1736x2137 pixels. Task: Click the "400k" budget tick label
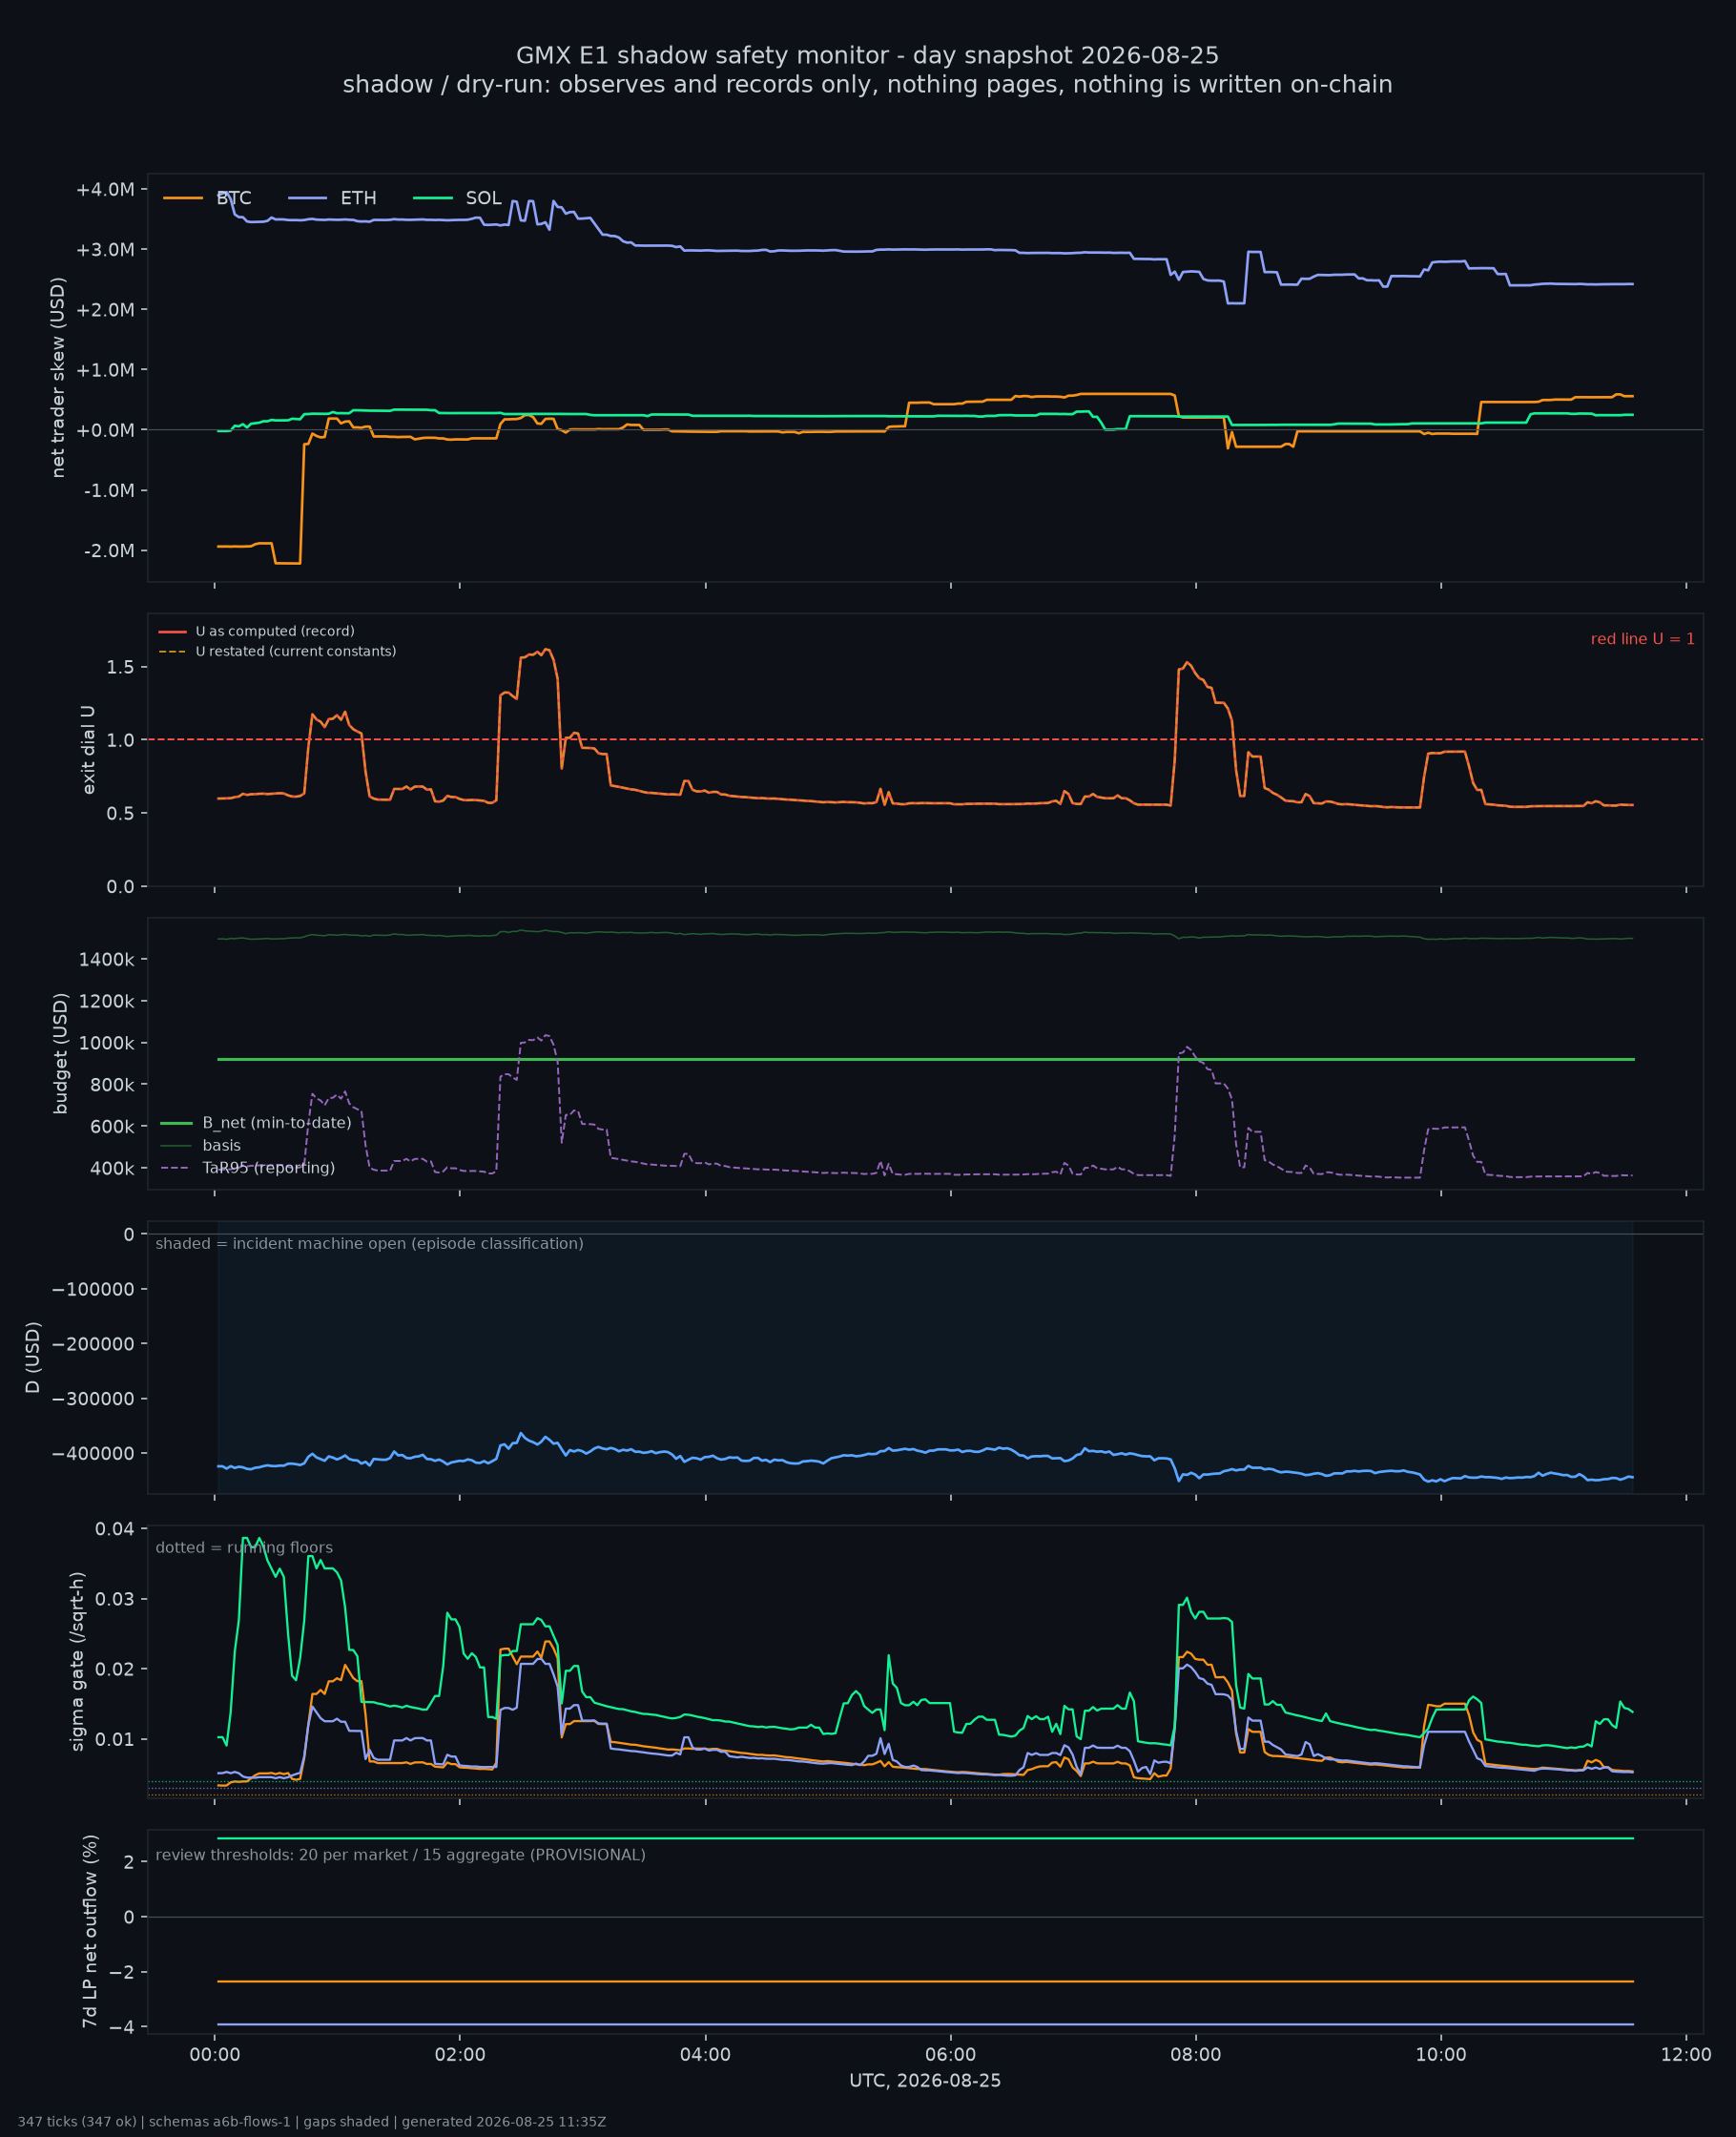pyautogui.click(x=112, y=1168)
